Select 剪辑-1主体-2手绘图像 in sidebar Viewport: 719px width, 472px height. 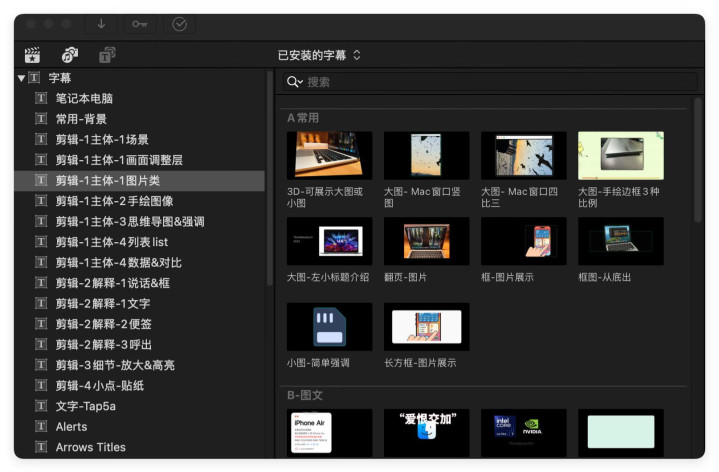tap(119, 201)
